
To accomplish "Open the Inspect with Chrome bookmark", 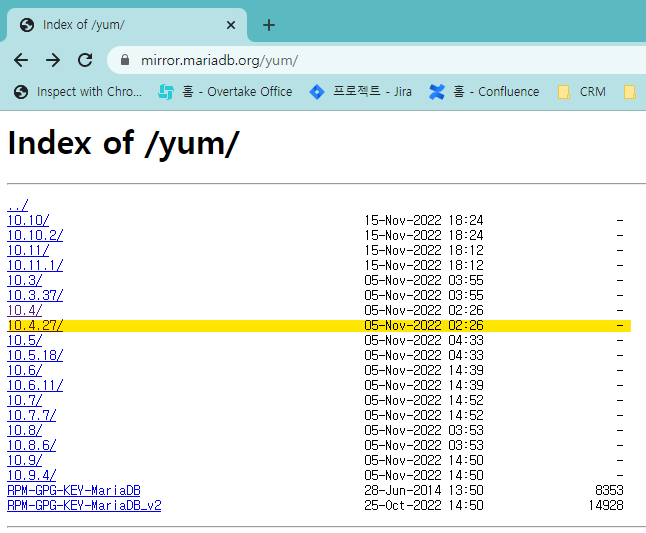I will 77,91.
